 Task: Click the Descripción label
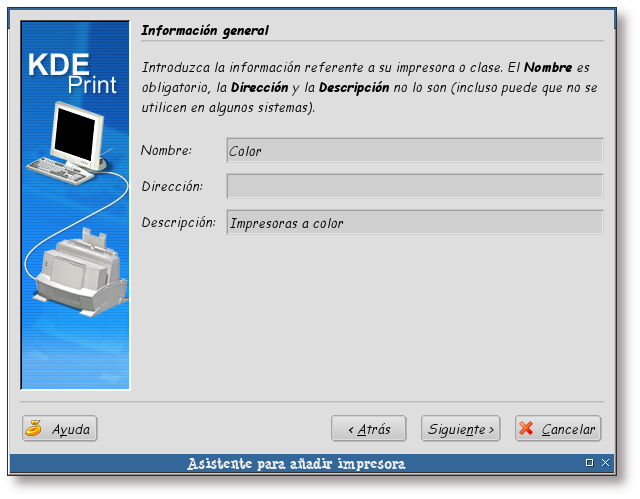click(178, 222)
